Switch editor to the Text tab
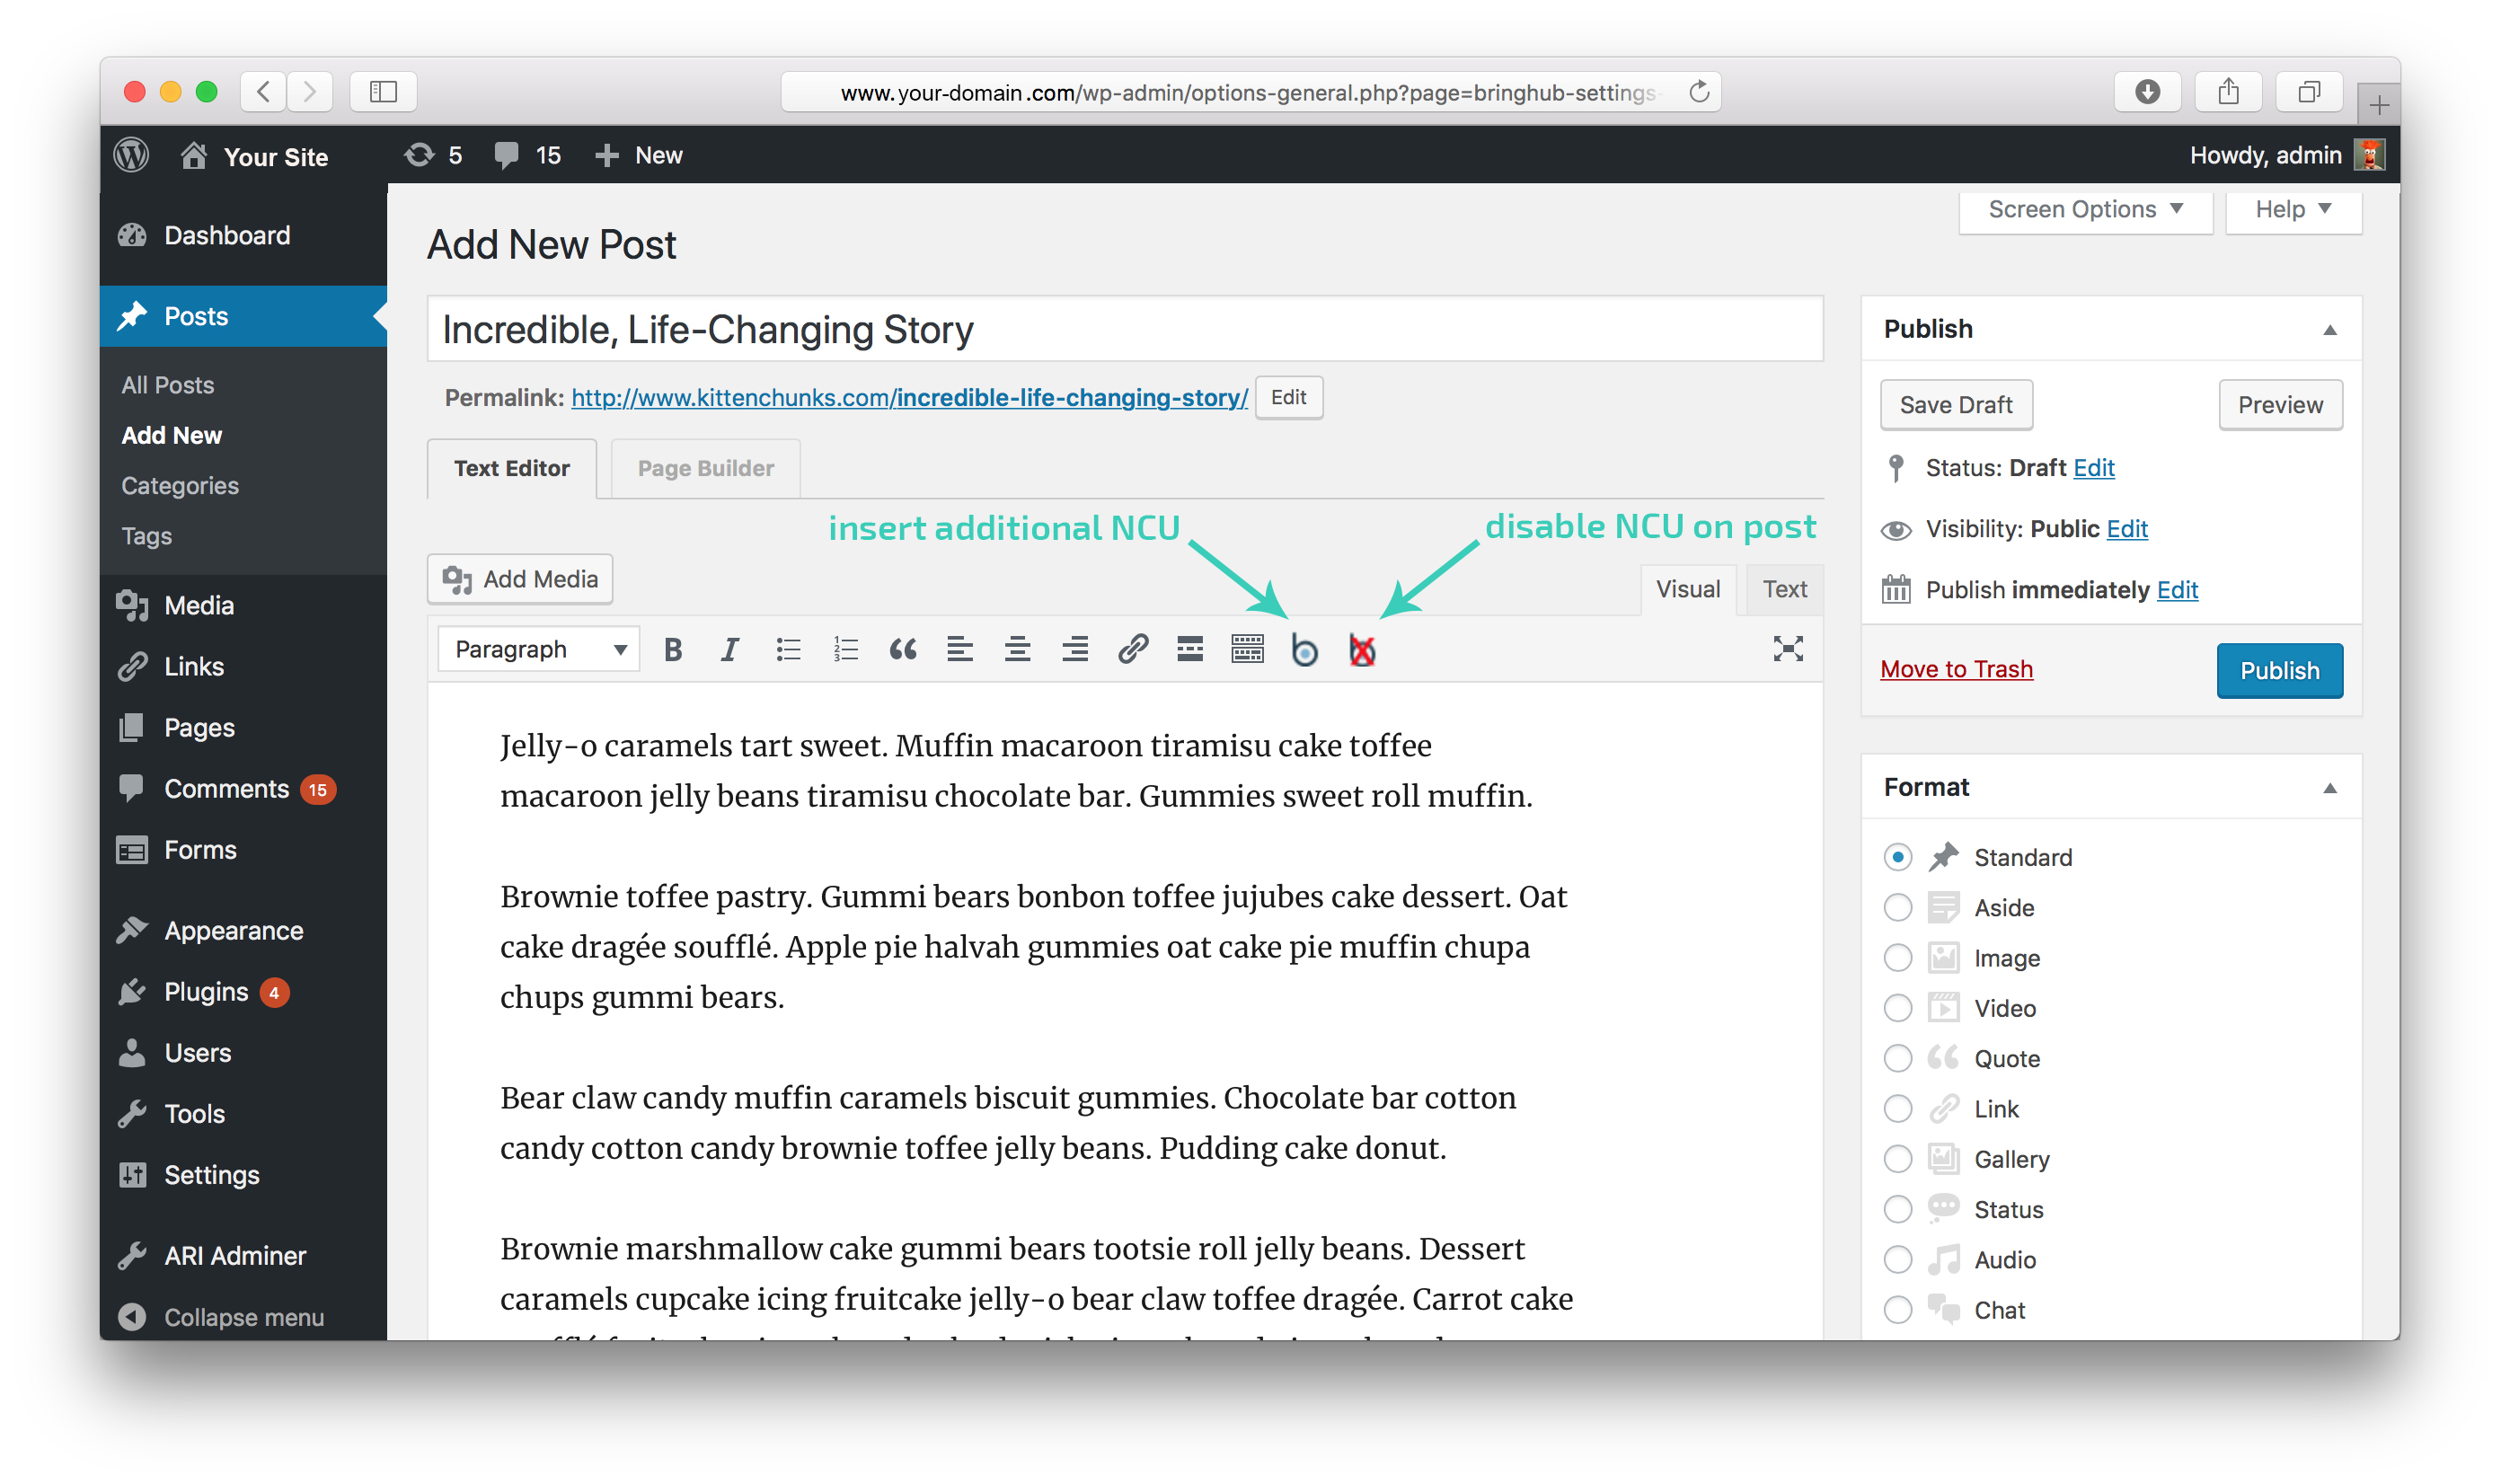Image resolution: width=2501 pixels, height=1484 pixels. [x=1784, y=590]
